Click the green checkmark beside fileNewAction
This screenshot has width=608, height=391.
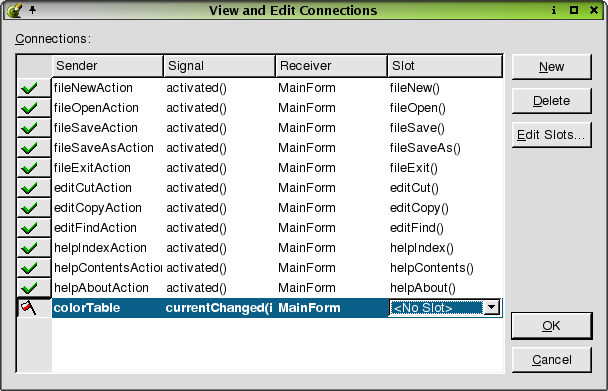[29, 88]
